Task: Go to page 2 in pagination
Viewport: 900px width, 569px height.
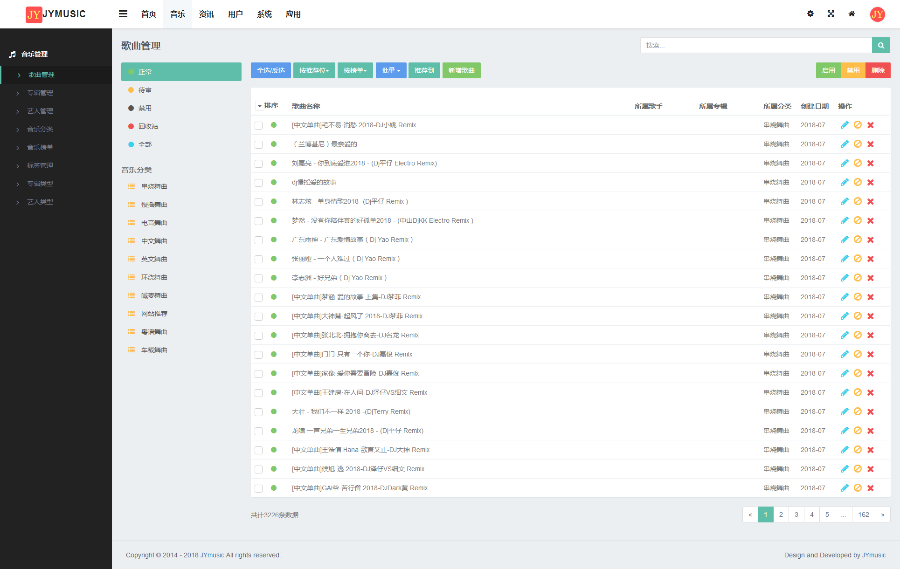Action: [781, 514]
